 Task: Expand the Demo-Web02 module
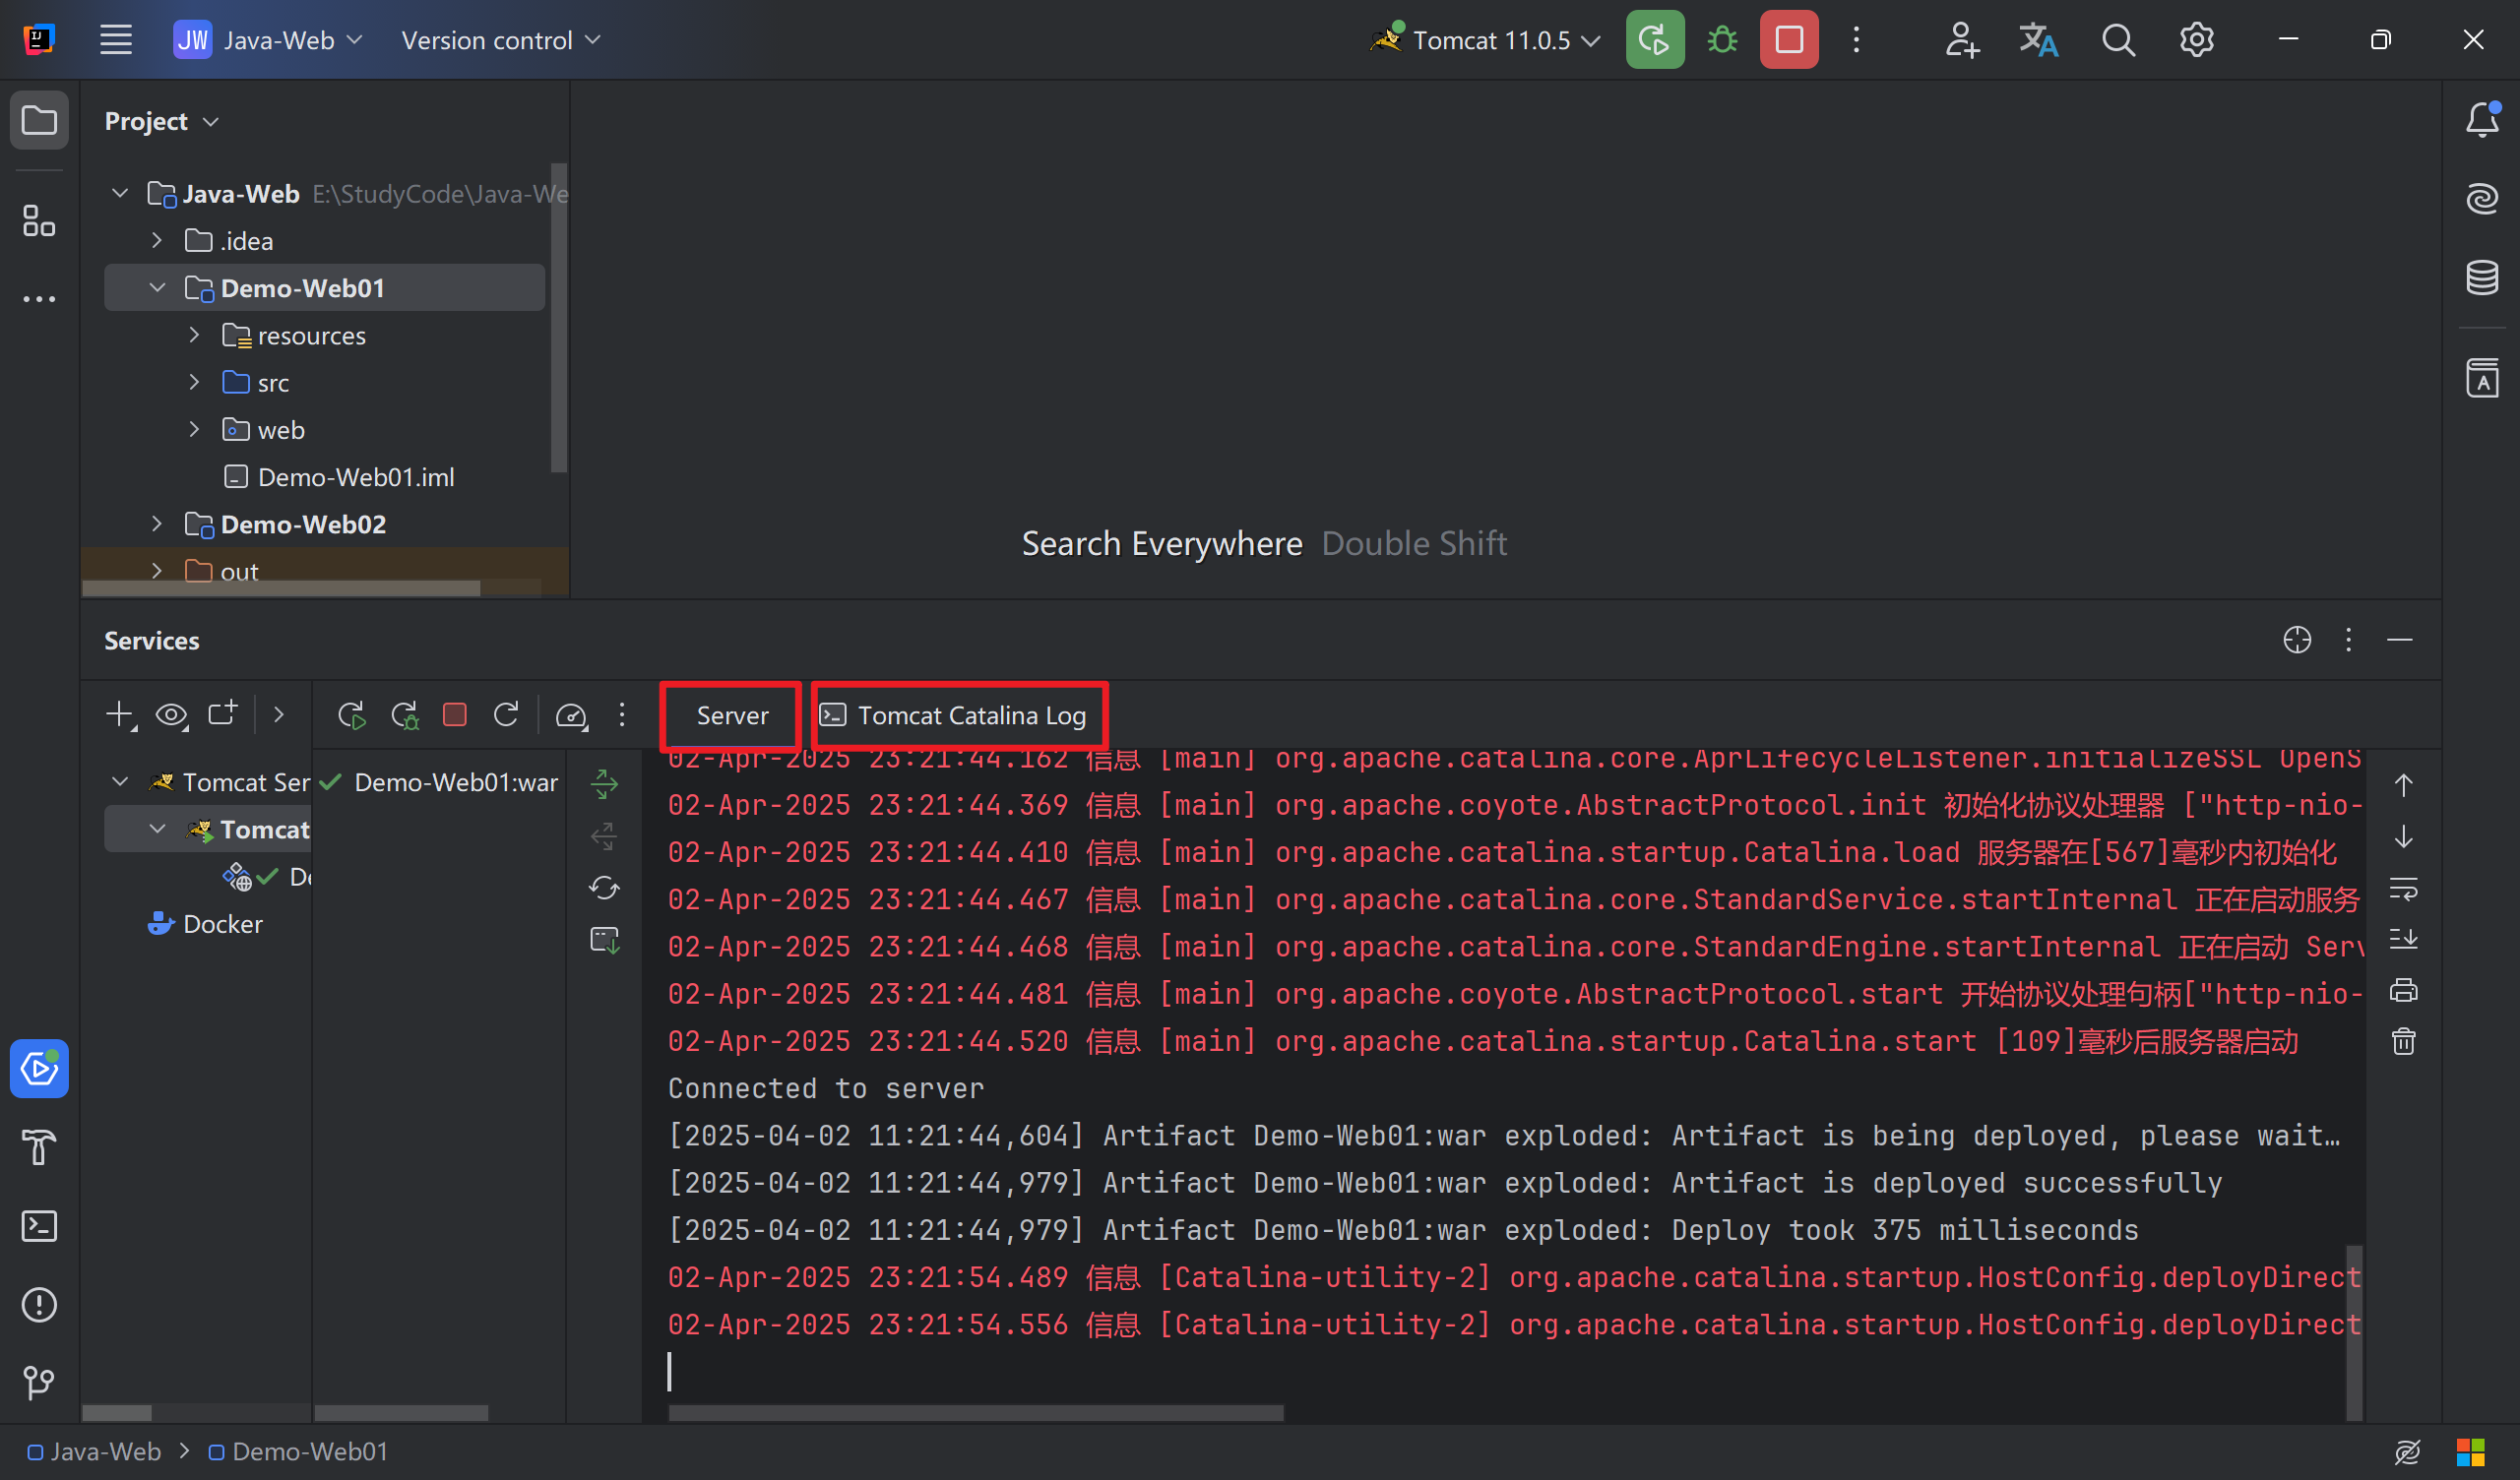(157, 524)
